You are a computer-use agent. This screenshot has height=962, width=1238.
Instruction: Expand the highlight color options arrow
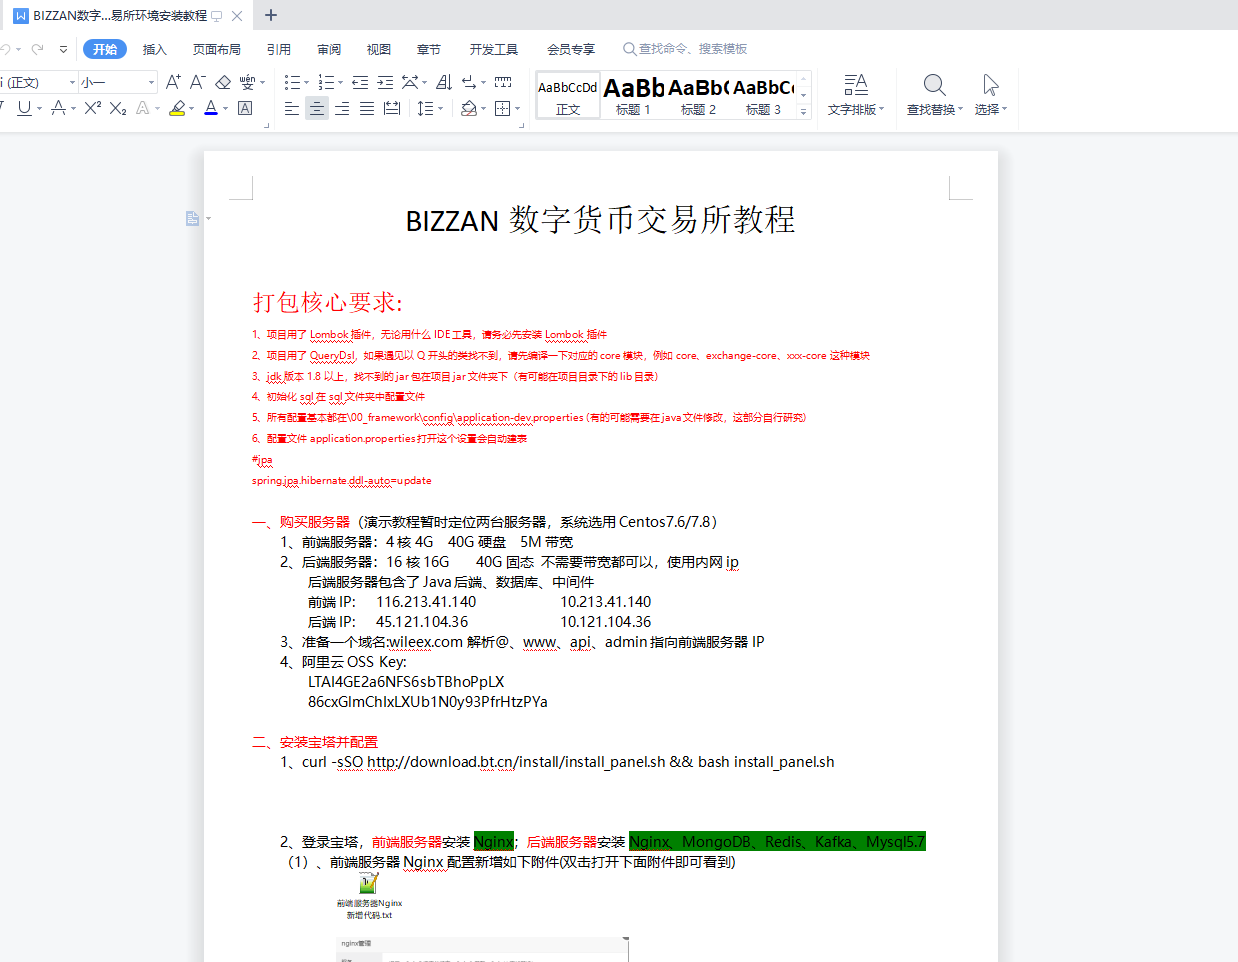click(190, 108)
